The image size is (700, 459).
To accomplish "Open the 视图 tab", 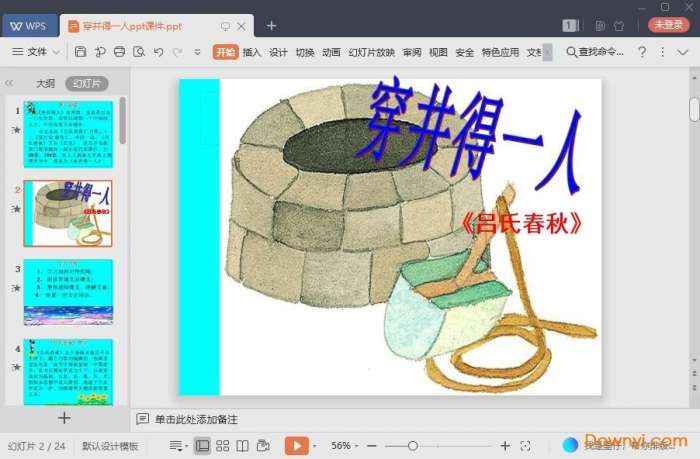I will [438, 52].
